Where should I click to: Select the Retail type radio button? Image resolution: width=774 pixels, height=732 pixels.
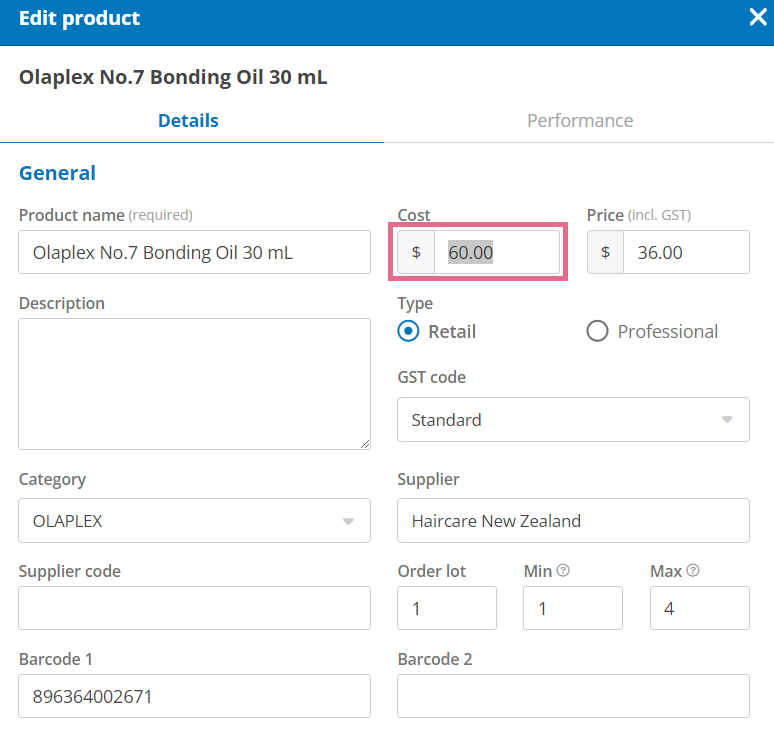[x=408, y=331]
